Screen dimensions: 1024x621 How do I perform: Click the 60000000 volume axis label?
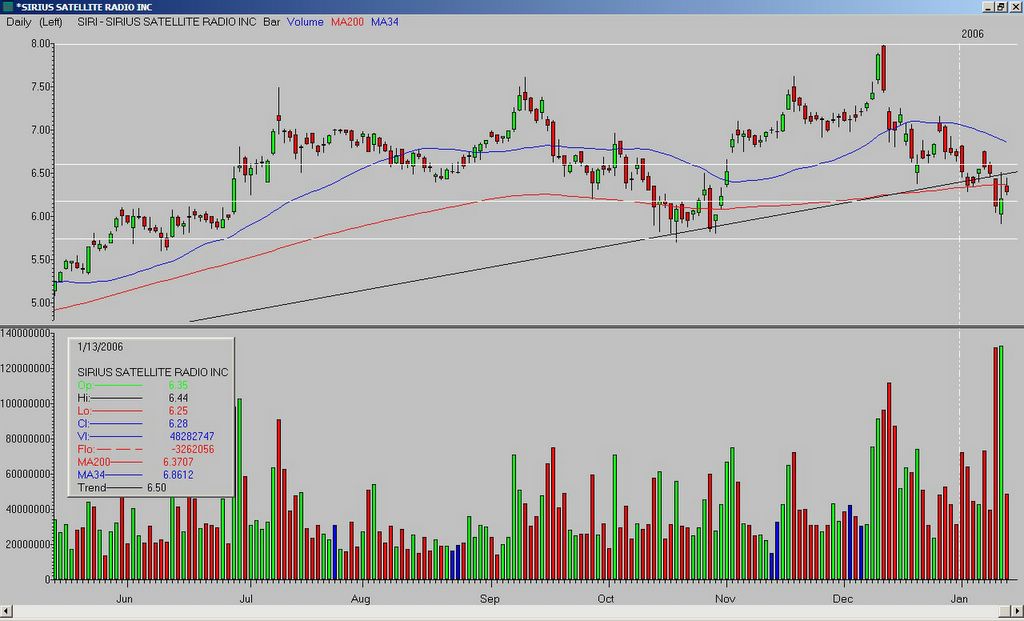29,474
